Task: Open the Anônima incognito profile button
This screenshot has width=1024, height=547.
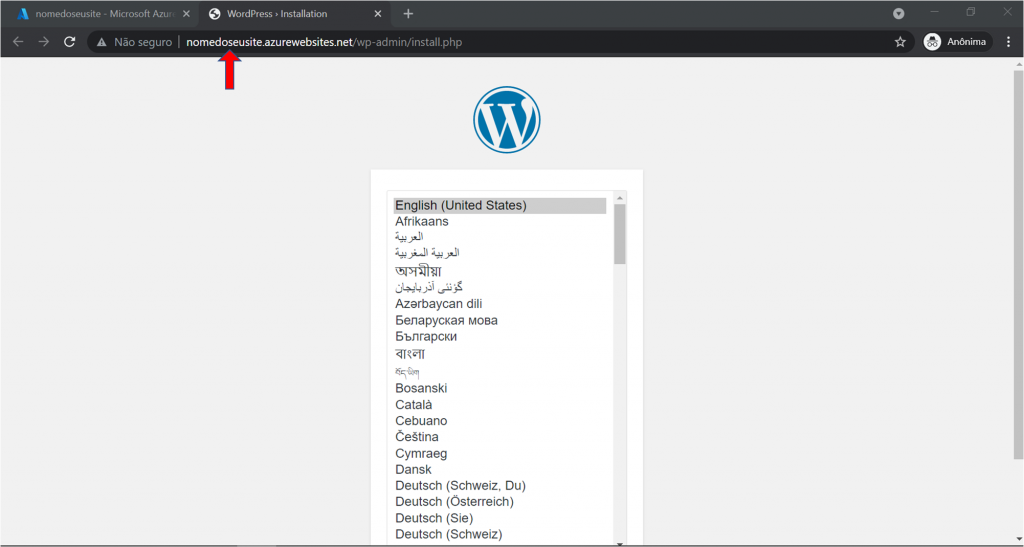Action: click(957, 42)
